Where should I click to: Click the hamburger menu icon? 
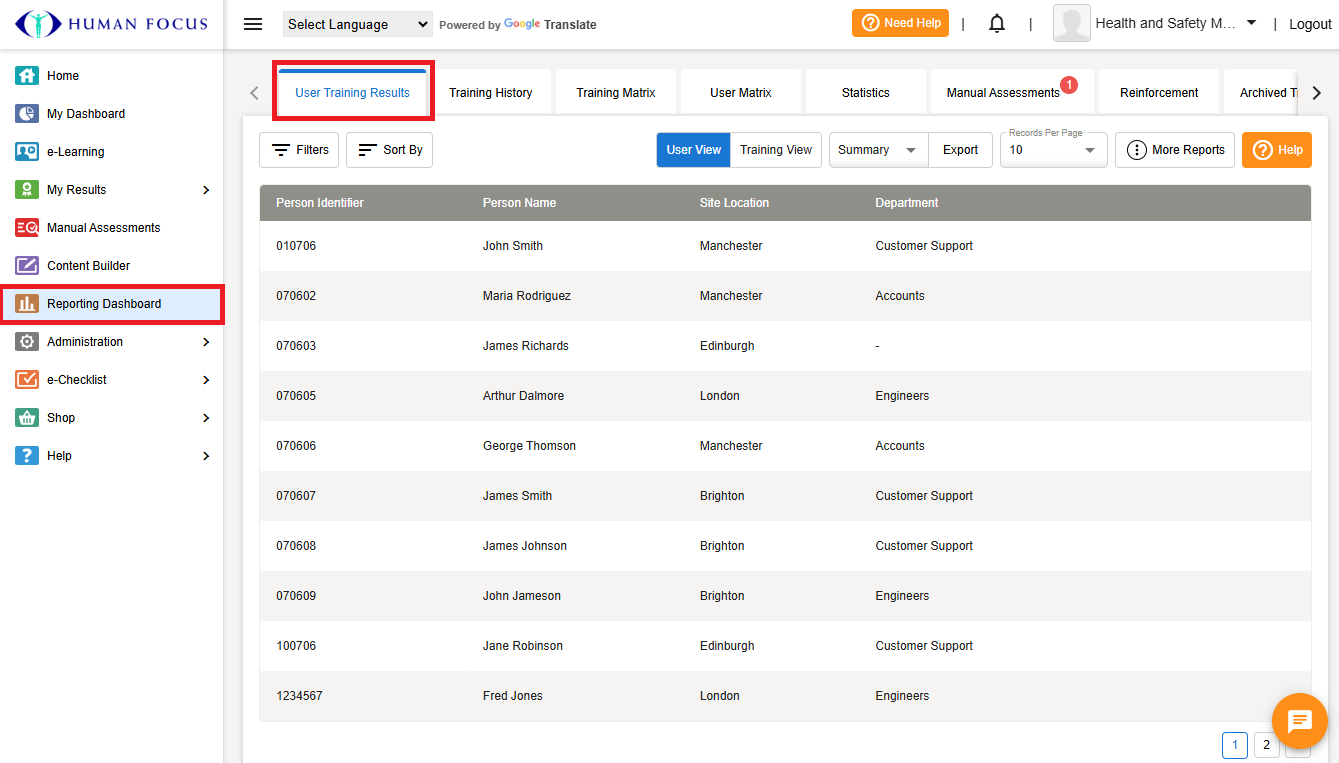coord(253,24)
